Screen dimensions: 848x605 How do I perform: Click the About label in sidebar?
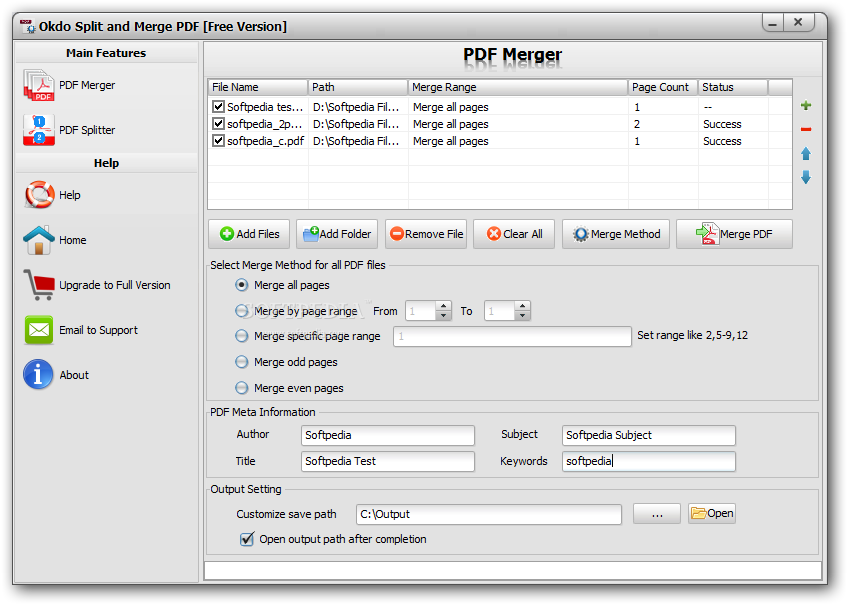click(74, 375)
